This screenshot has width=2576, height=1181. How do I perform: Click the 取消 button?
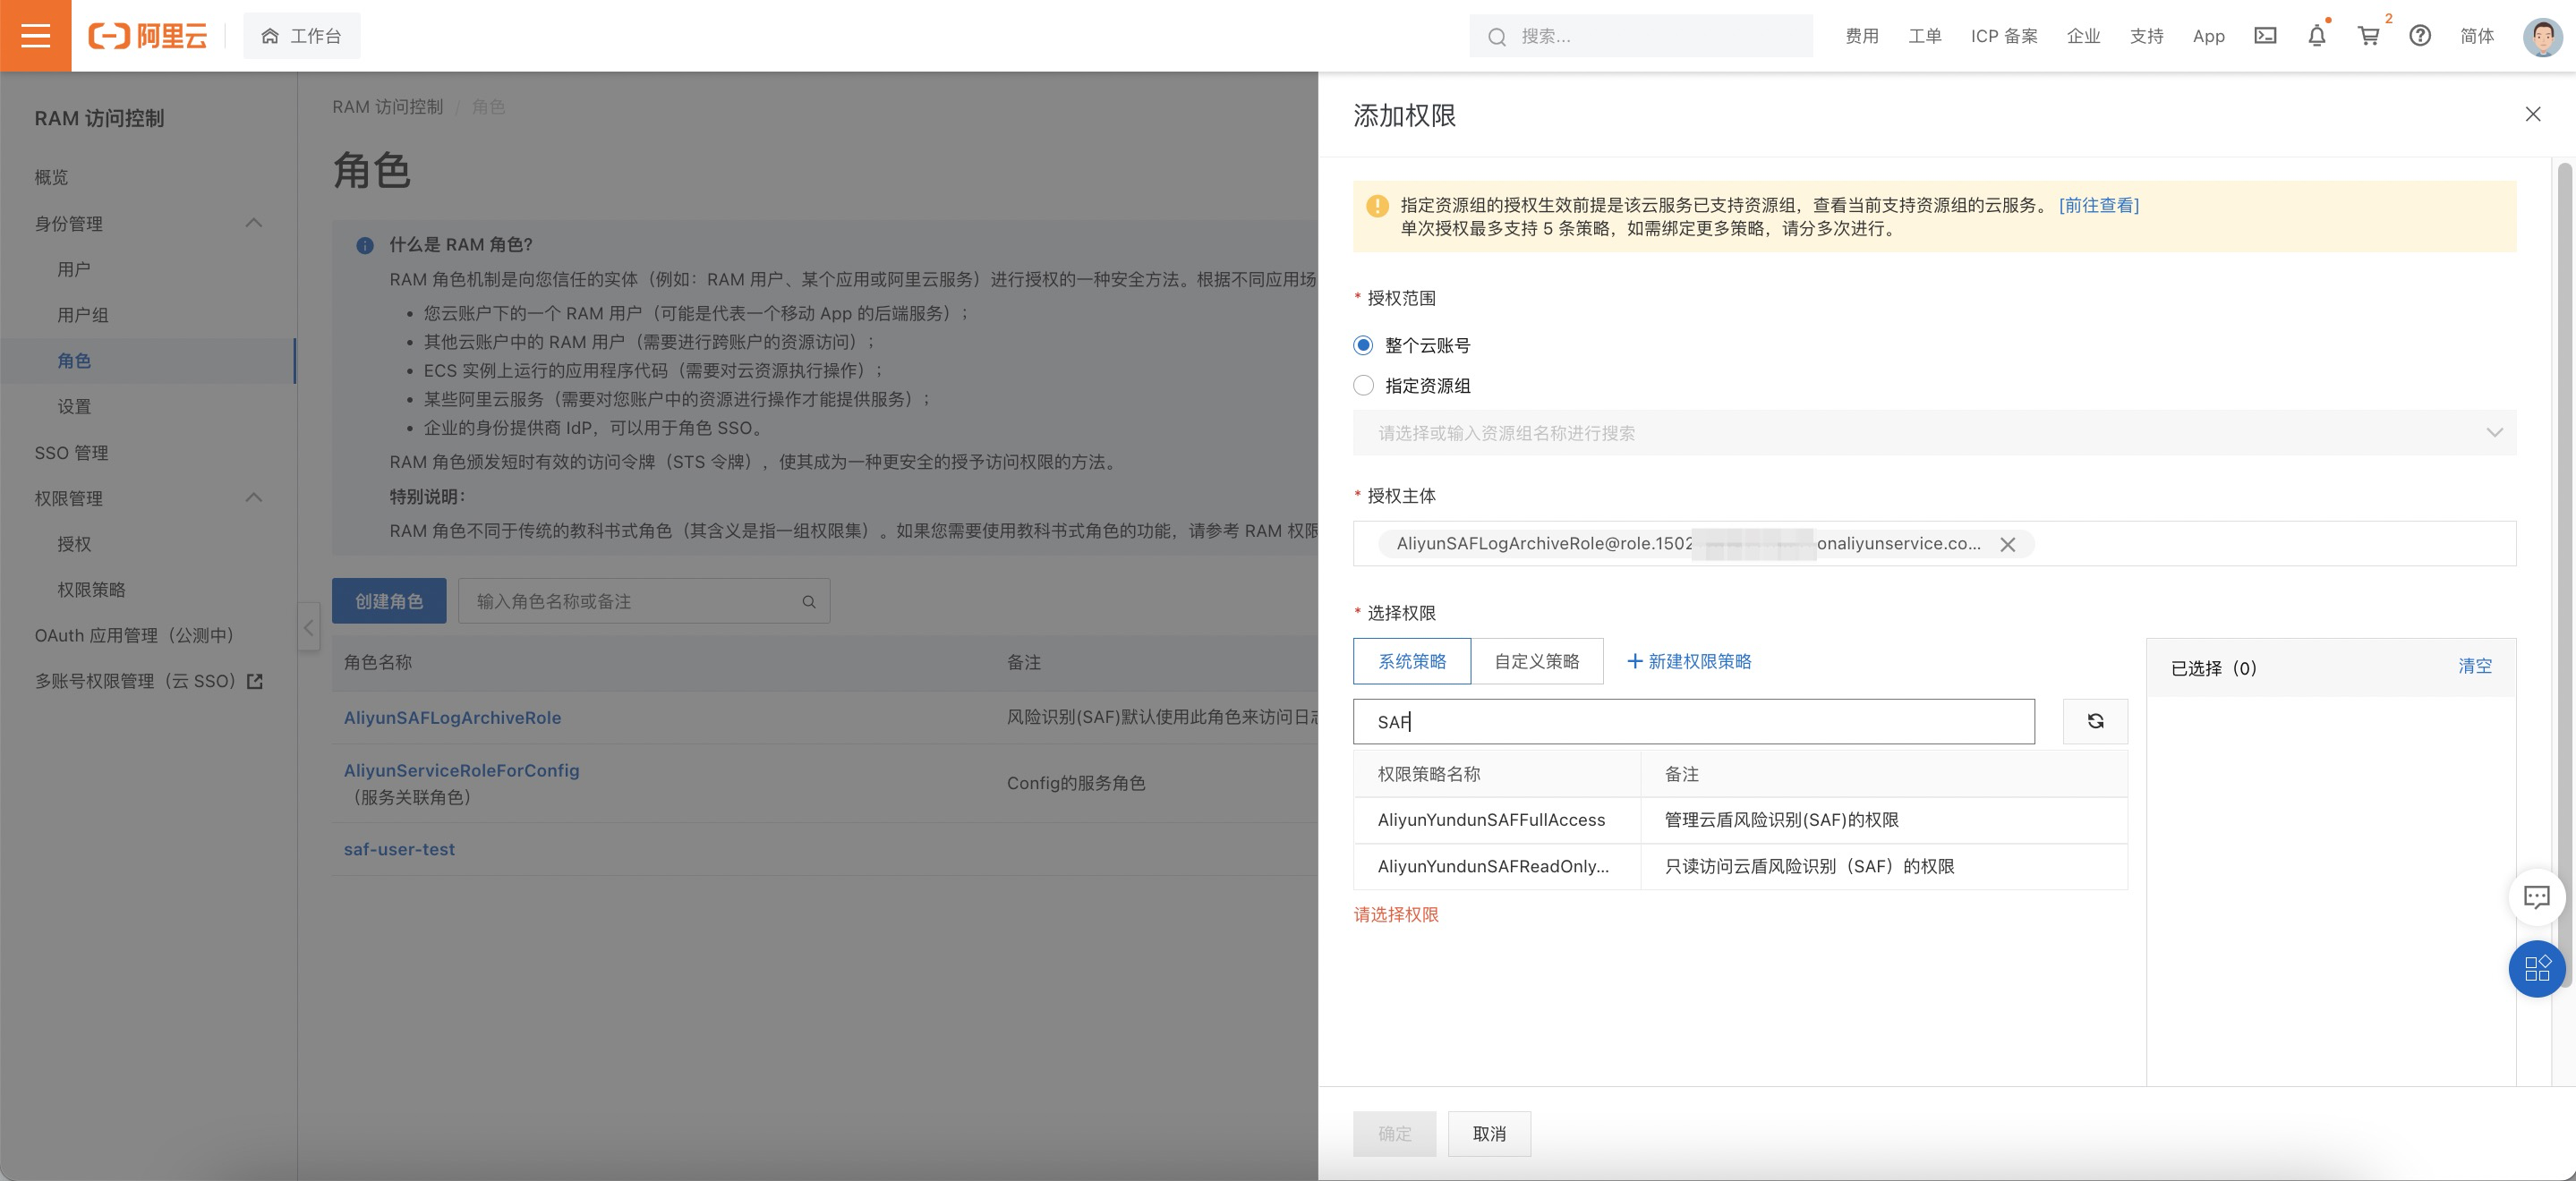pos(1489,1133)
